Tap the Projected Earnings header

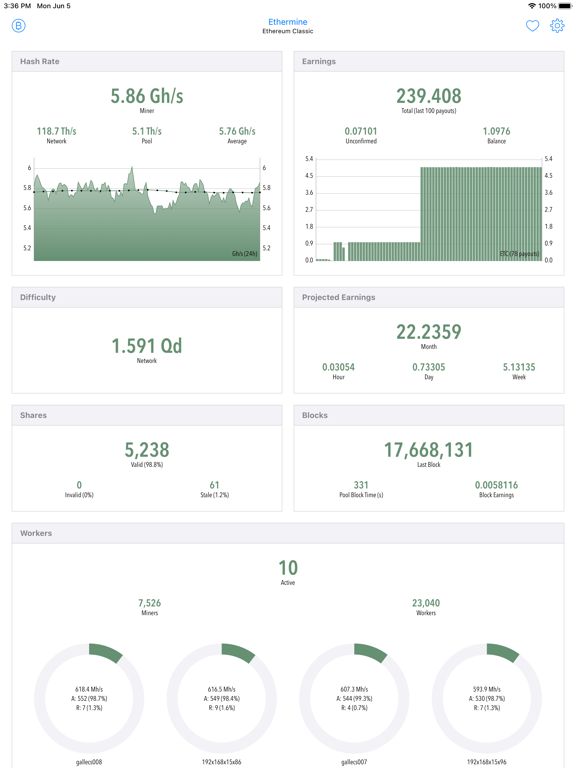click(x=429, y=297)
